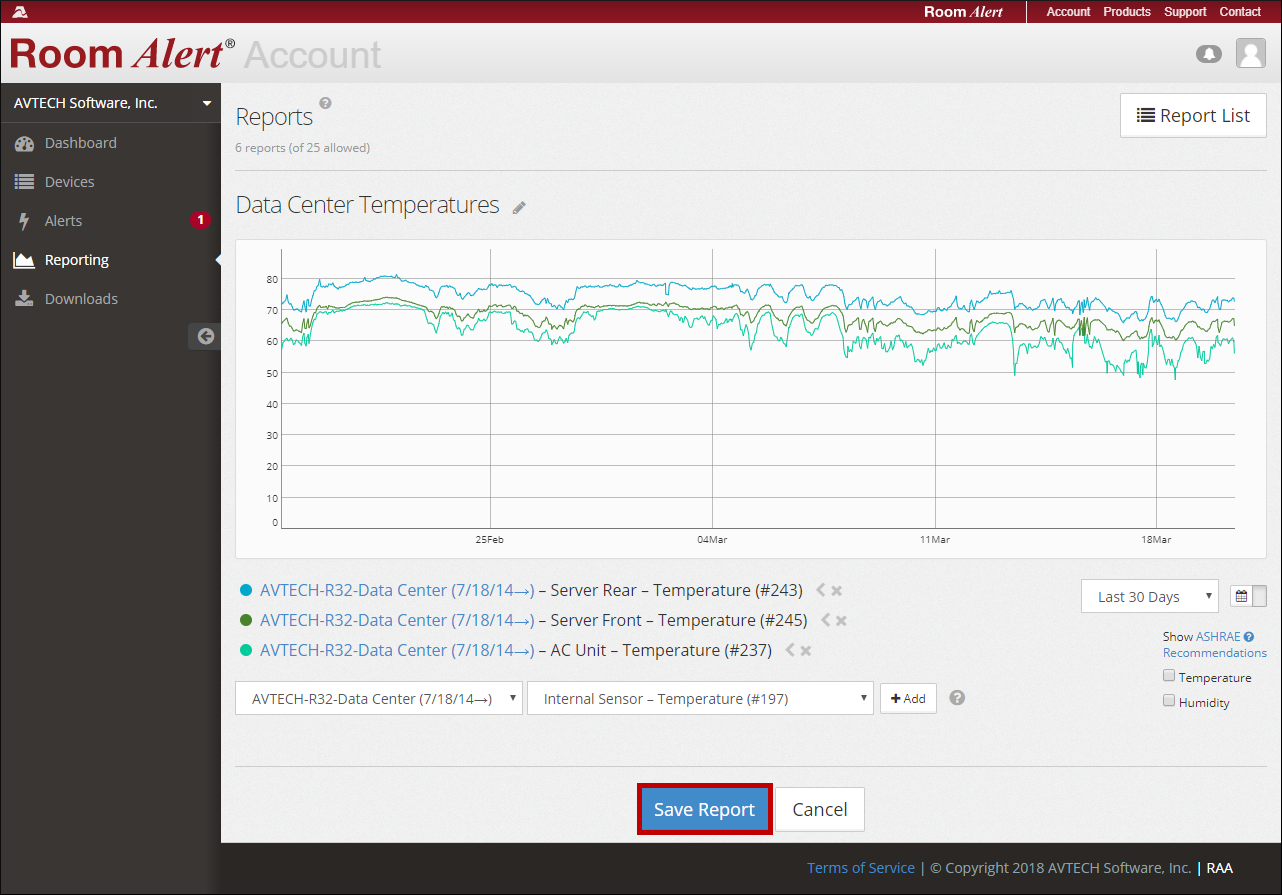Open the Internal Sensor Temperature dropdown

point(700,699)
